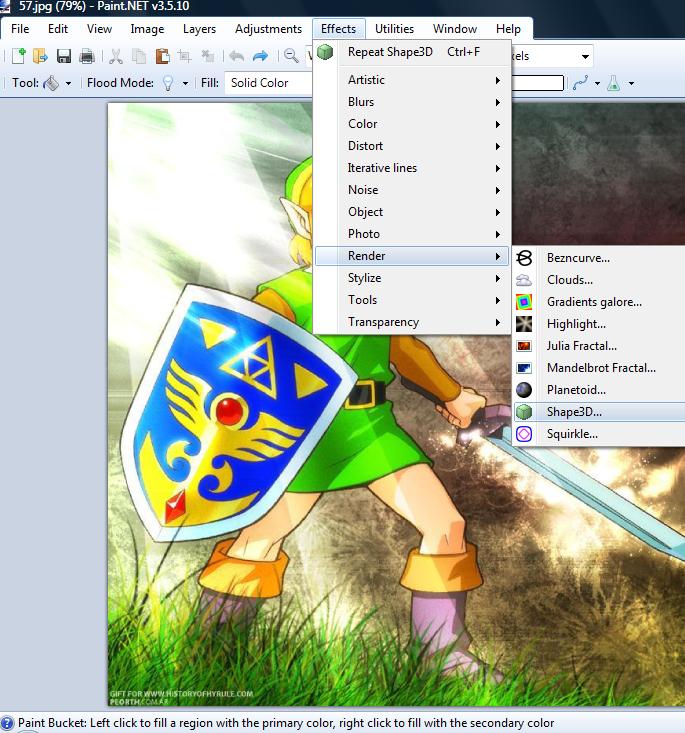685x733 pixels.
Task: Select the Iterative lines submenu
Action: pyautogui.click(x=412, y=168)
